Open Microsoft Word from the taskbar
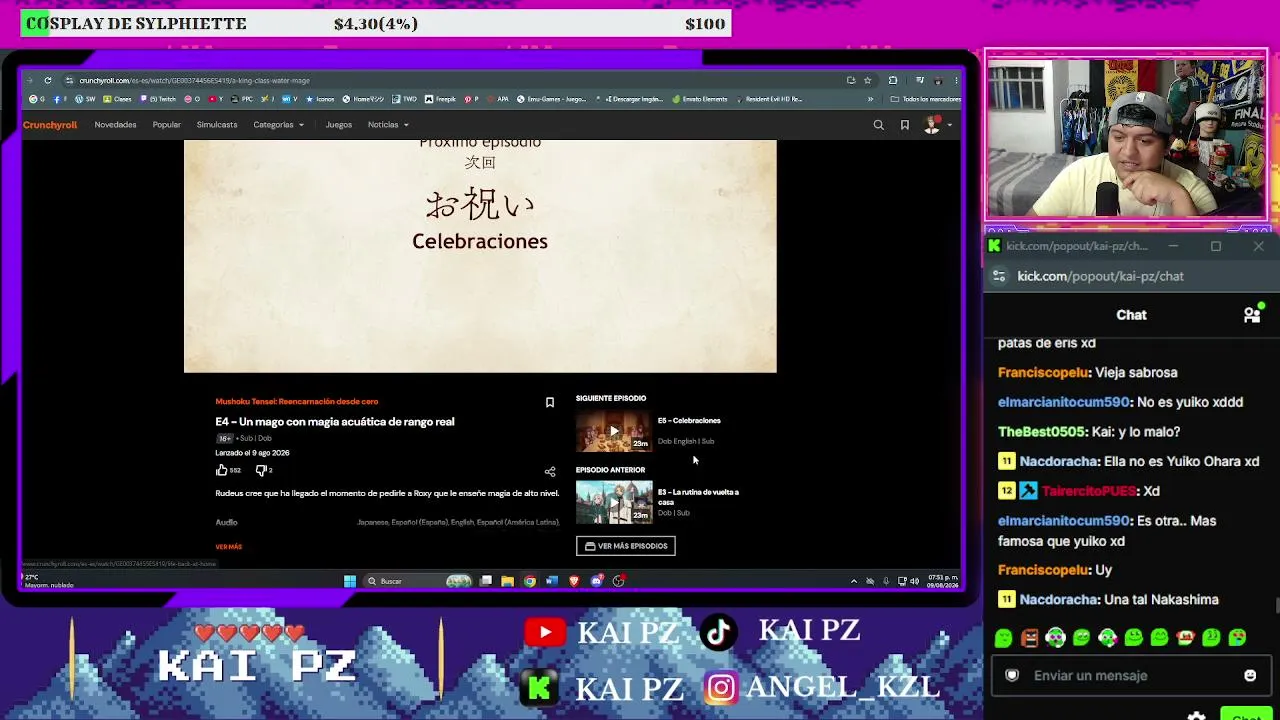Screen dimensions: 1280x720 coord(551,581)
